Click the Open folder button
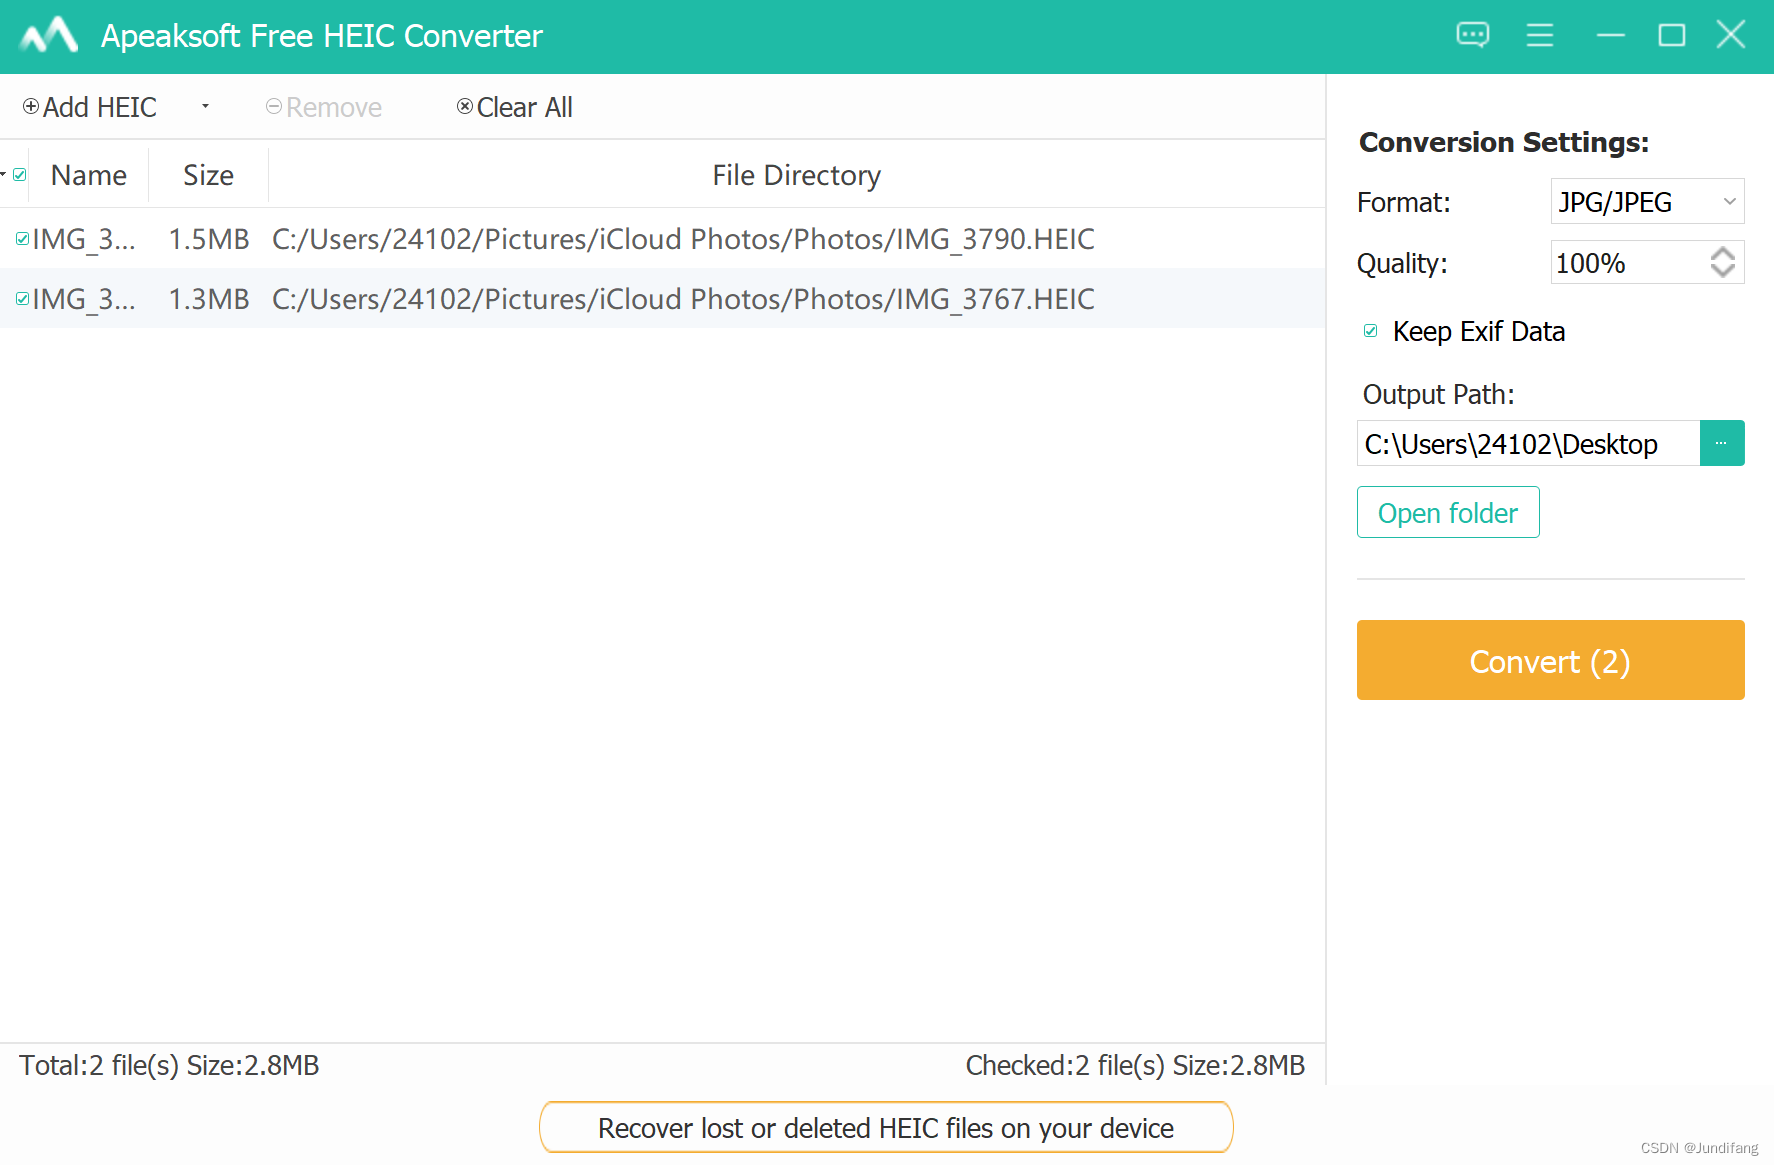Viewport: 1774px width, 1165px height. point(1448,512)
